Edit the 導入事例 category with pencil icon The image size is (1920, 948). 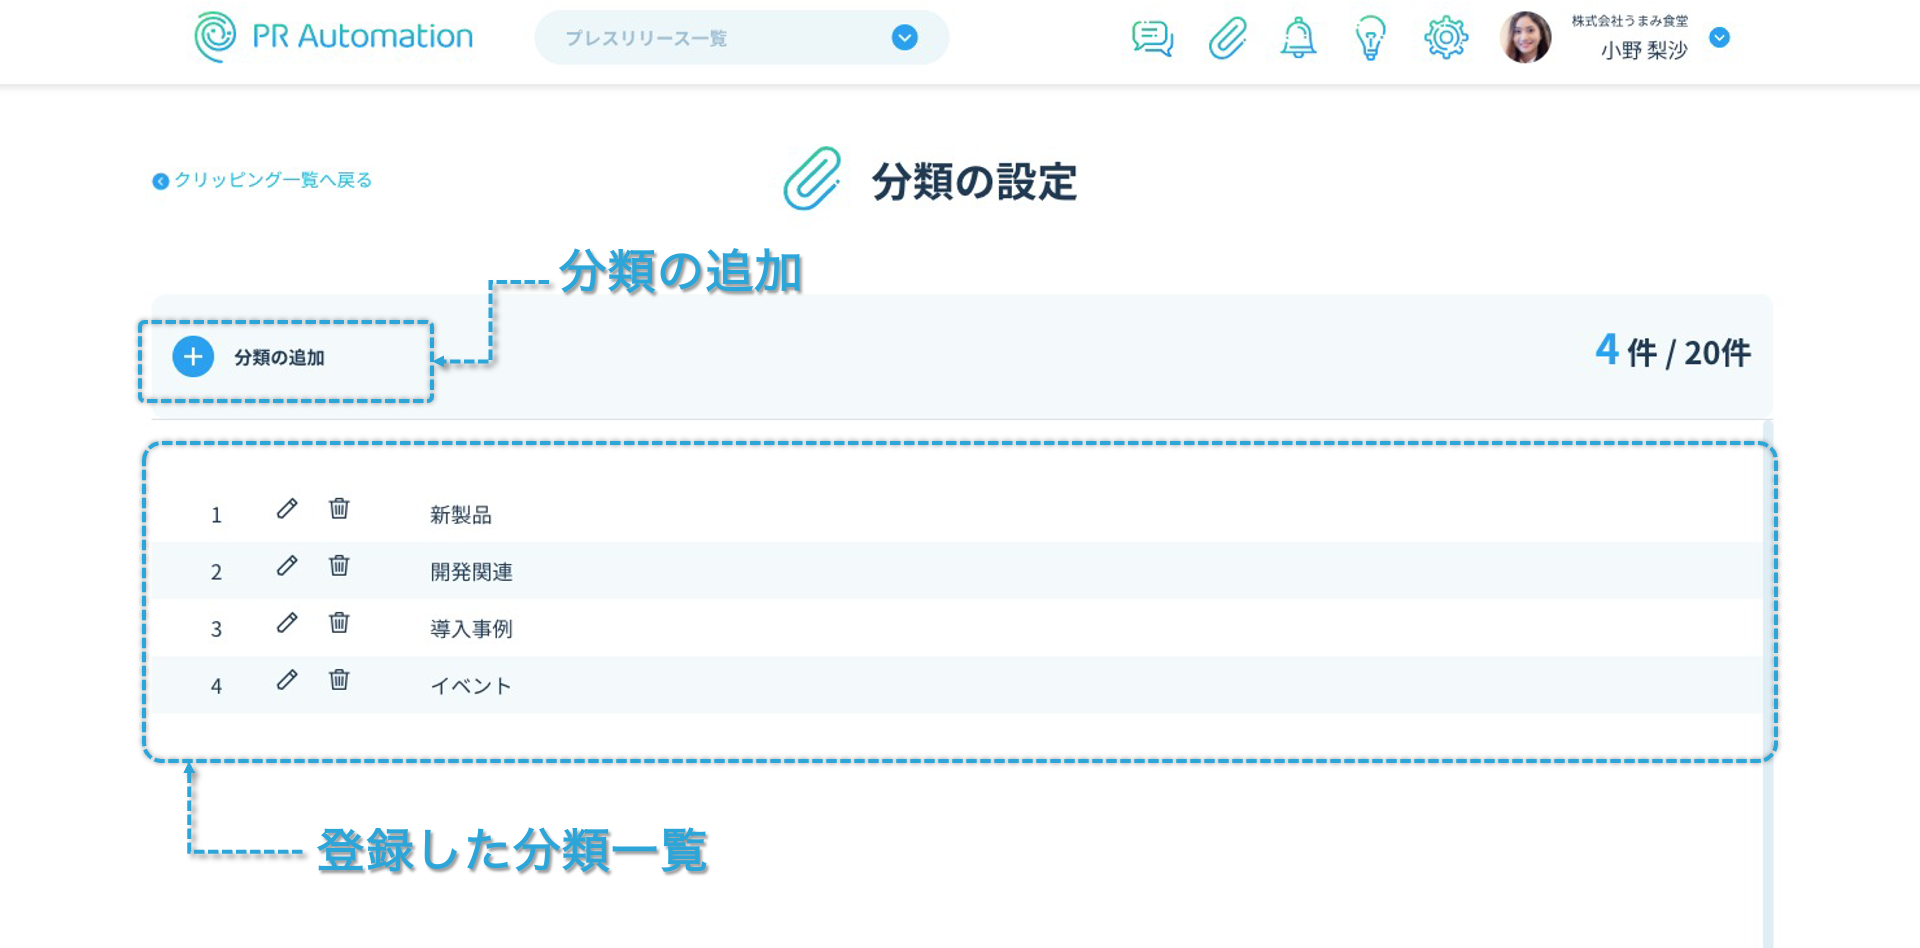[287, 623]
